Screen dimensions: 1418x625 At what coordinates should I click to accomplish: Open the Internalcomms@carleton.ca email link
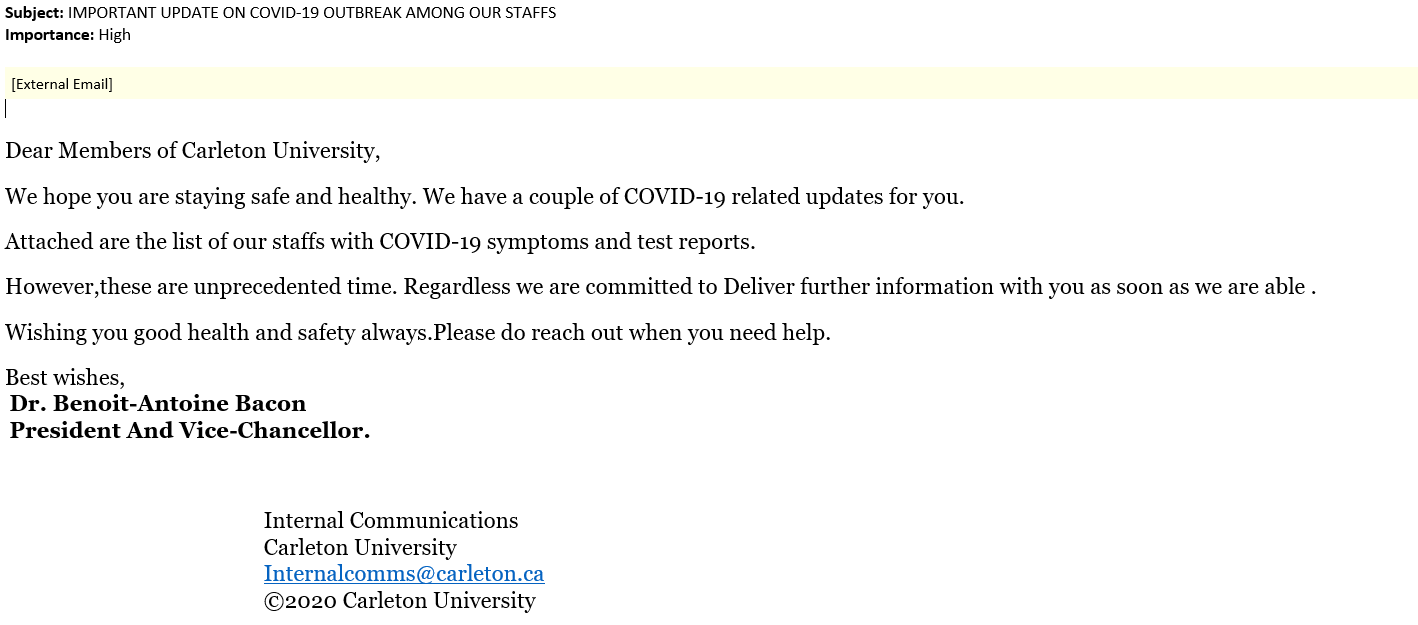(403, 574)
